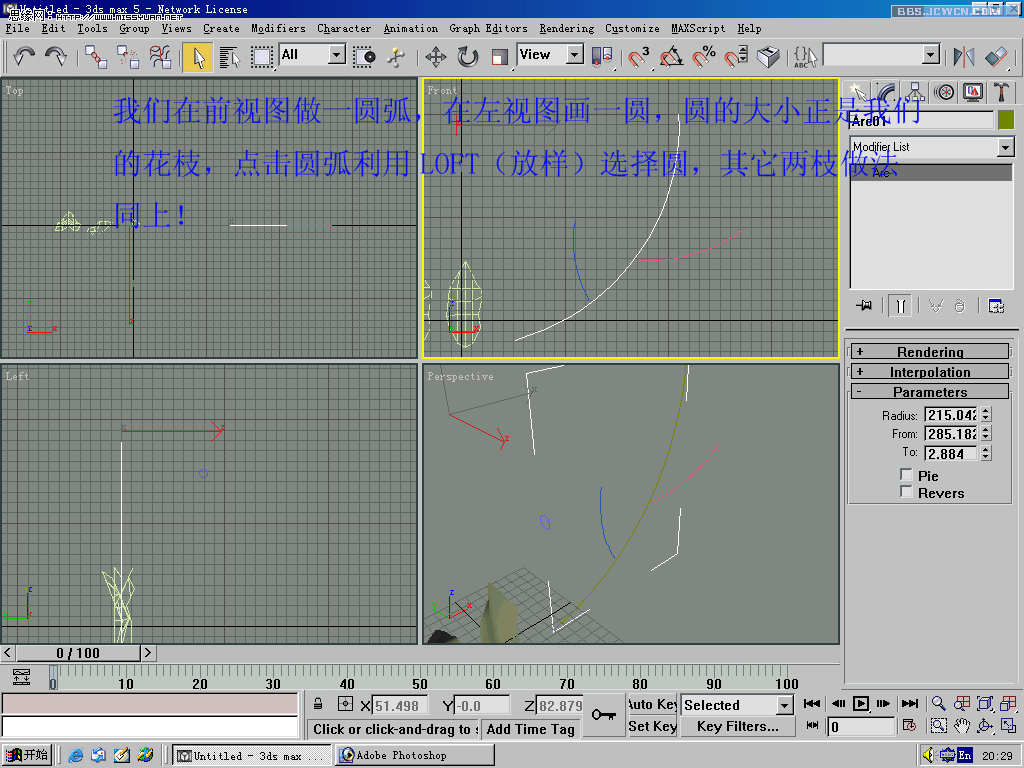Click the Radius value field
The height and width of the screenshot is (768, 1024).
[x=952, y=415]
